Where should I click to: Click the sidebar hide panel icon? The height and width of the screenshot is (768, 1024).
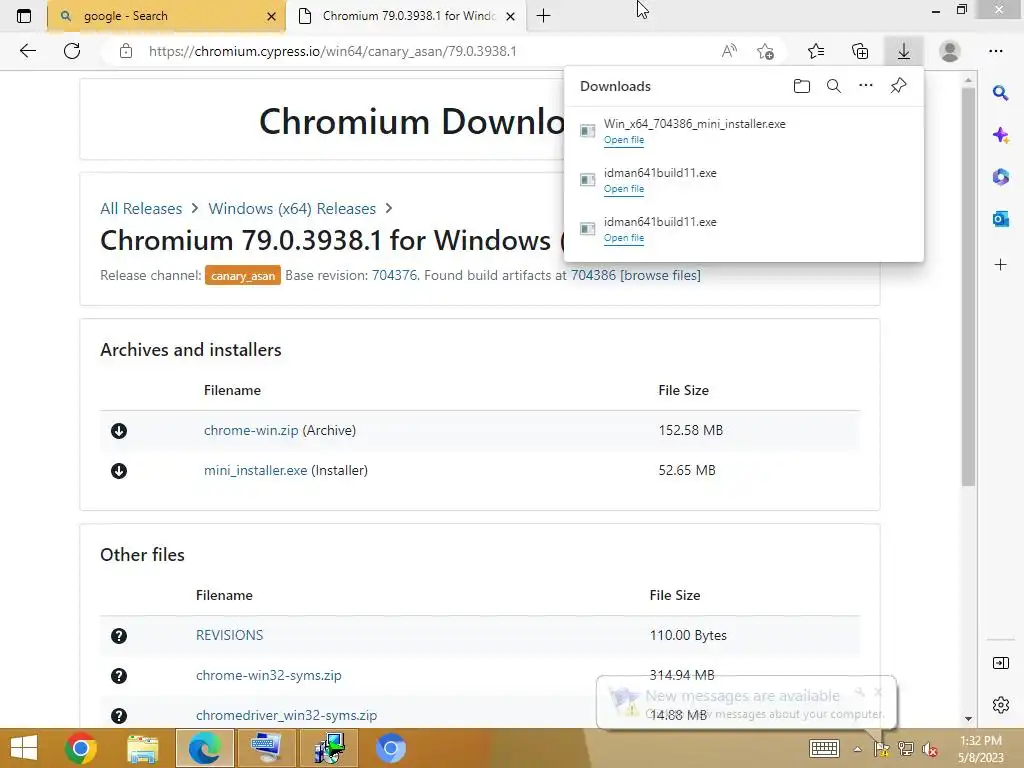(1000, 664)
